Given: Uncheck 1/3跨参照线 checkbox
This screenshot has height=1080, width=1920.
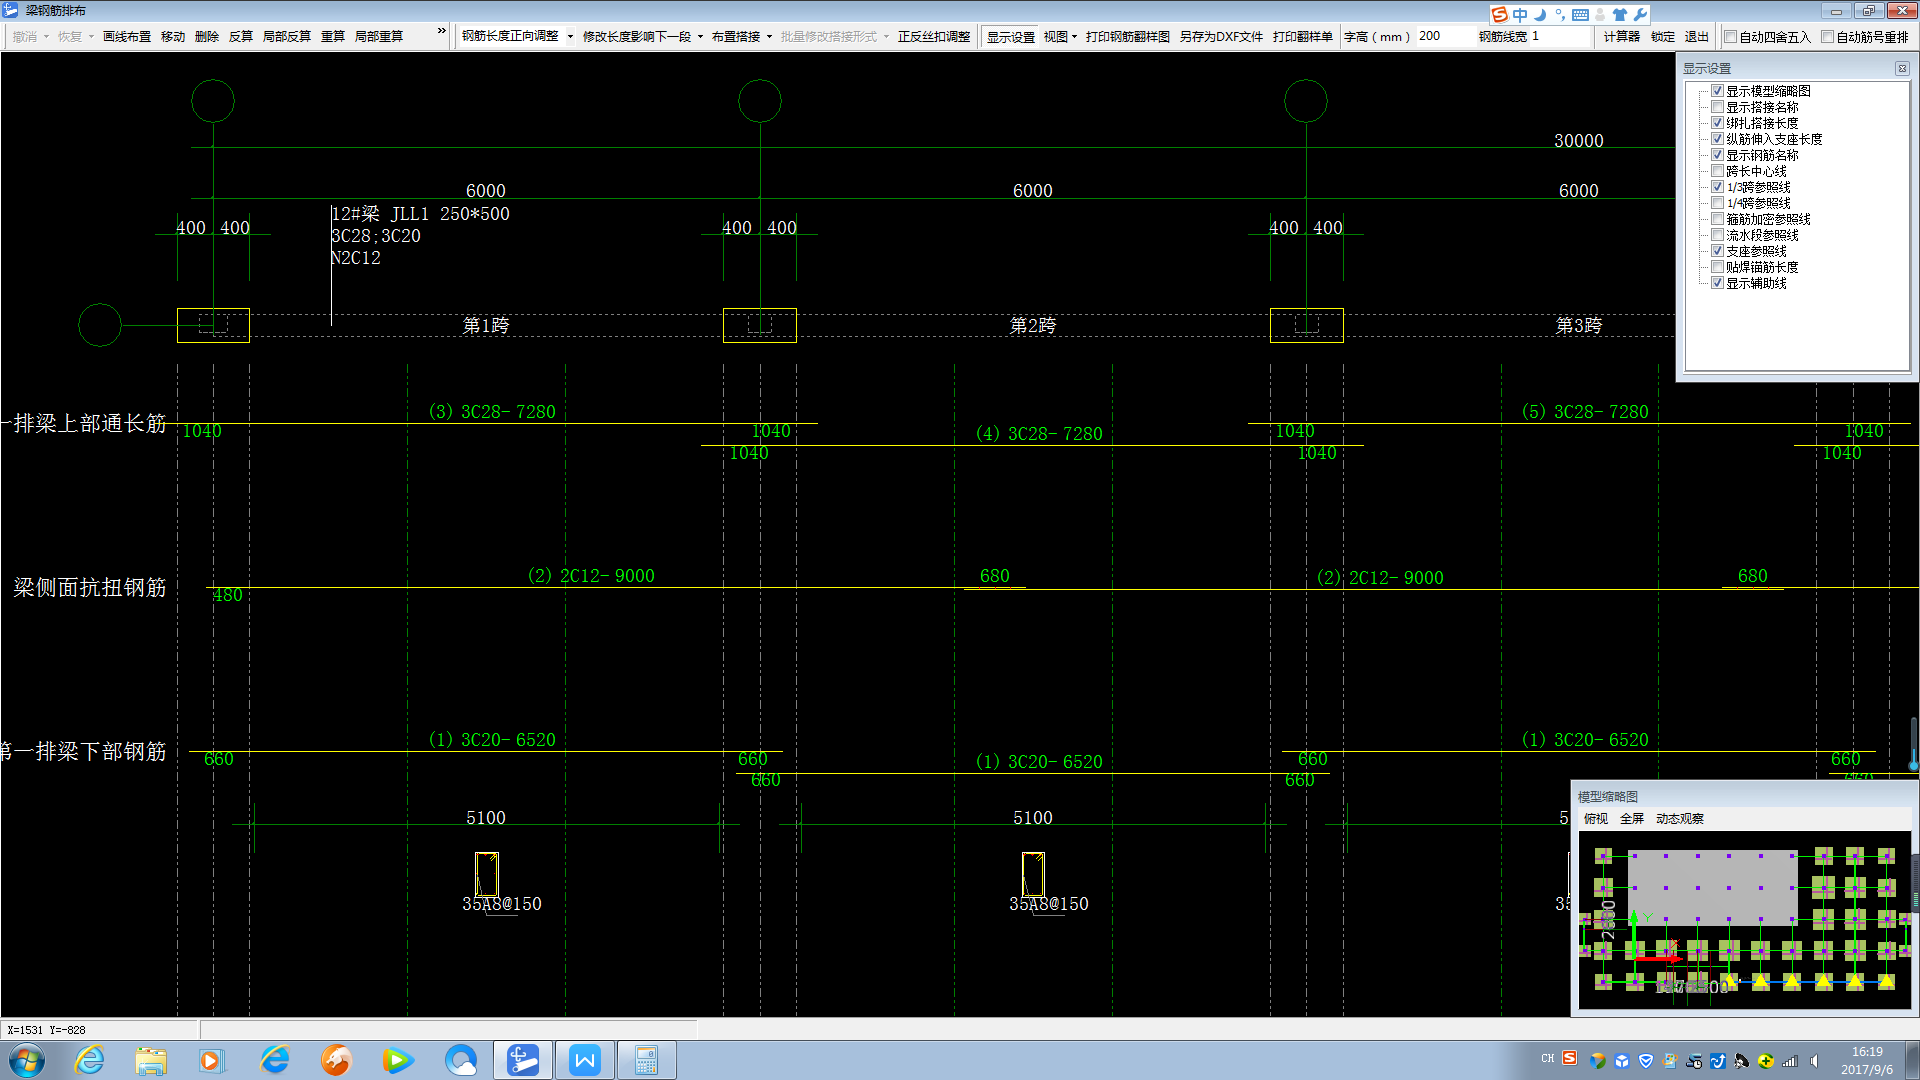Looking at the screenshot, I should (x=1717, y=187).
